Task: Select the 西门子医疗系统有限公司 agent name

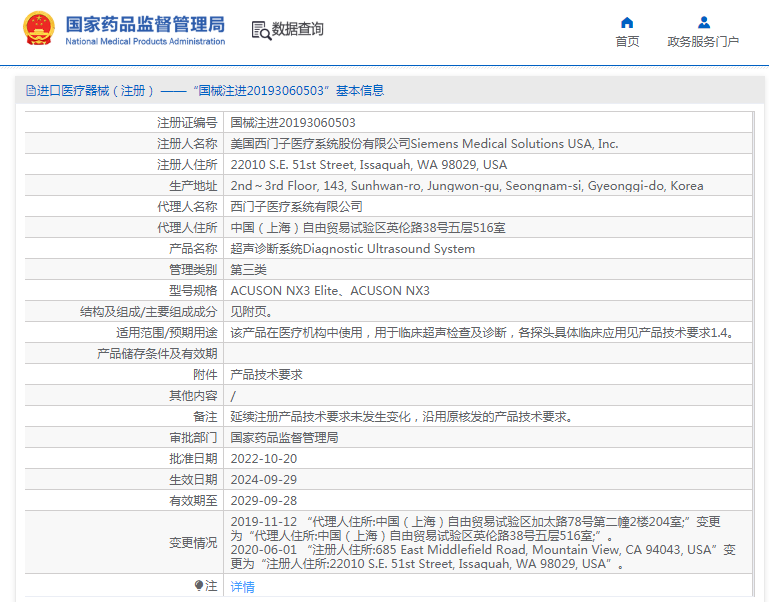Action: (x=296, y=207)
